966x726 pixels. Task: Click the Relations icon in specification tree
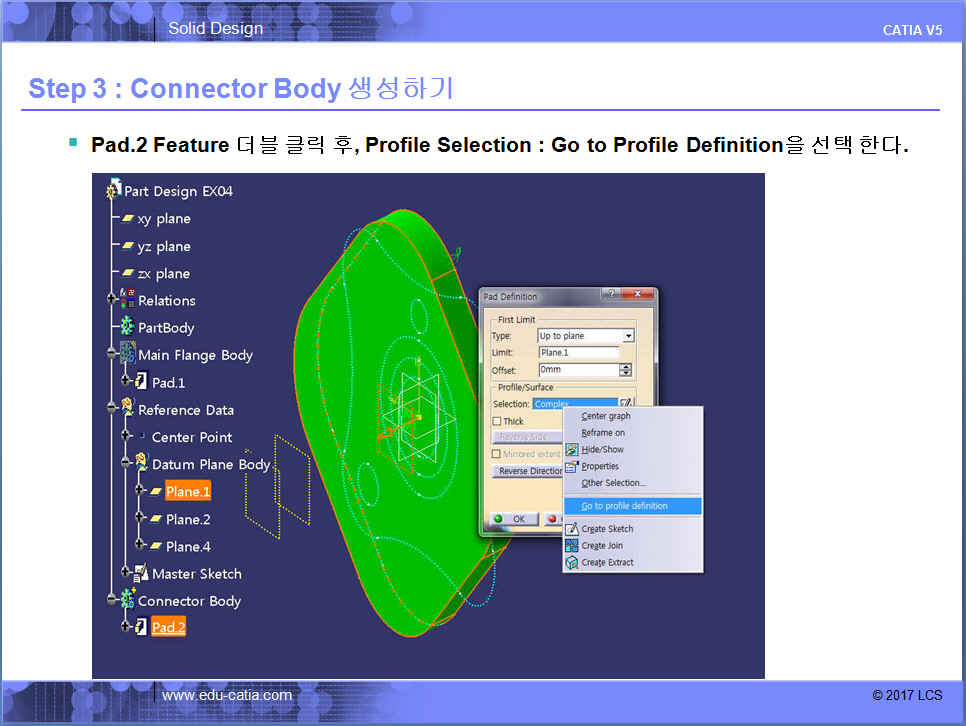(x=128, y=299)
